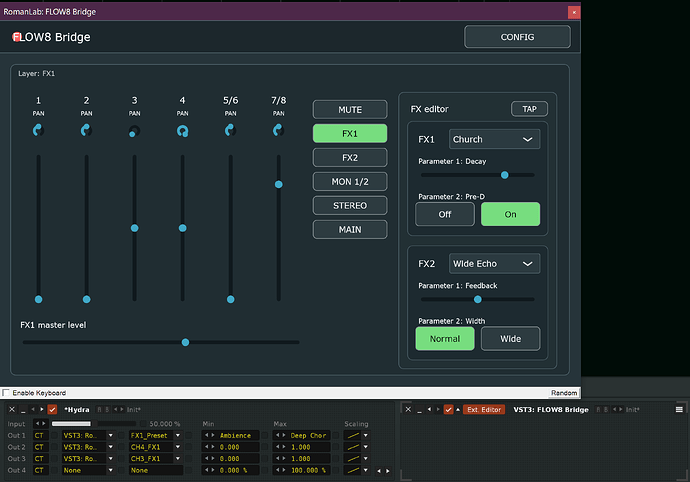
Task: Switch to the MUTE layer
Action: tap(350, 109)
